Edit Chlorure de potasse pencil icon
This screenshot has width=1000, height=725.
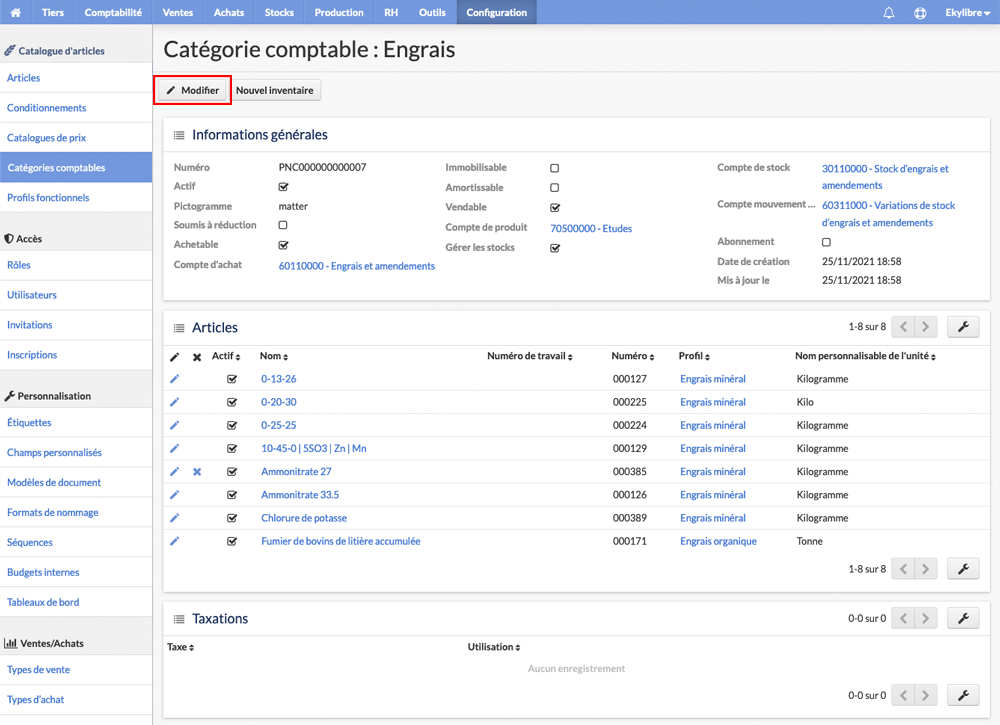coord(174,518)
